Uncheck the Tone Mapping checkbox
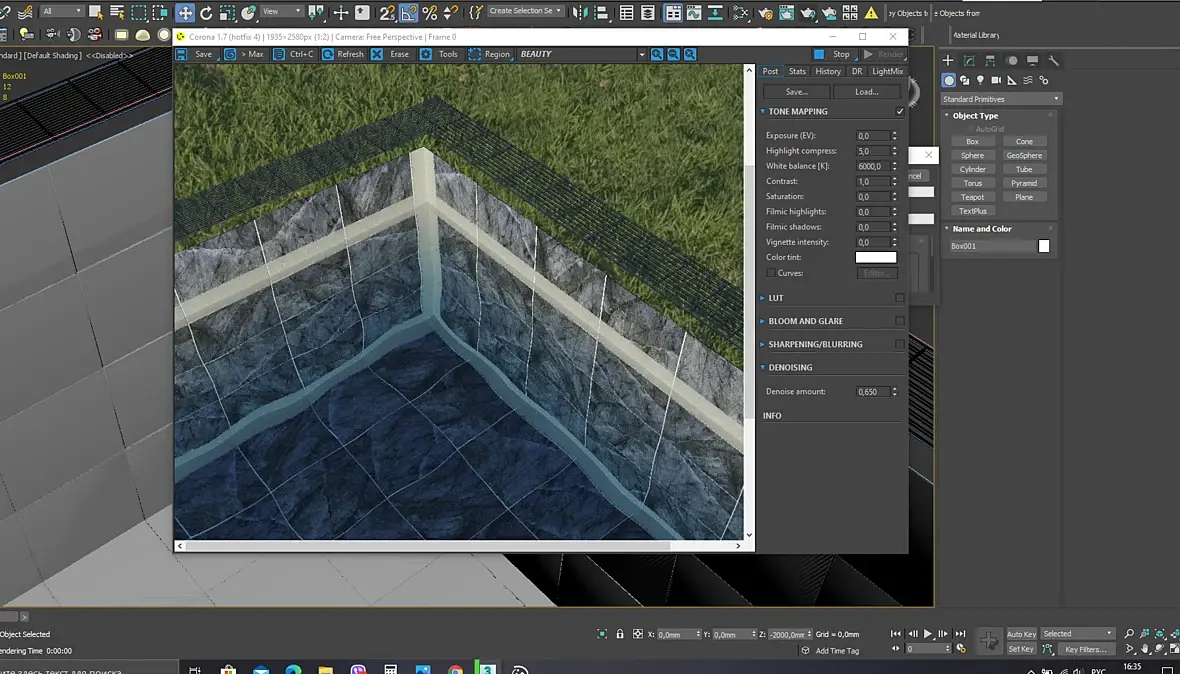1180x674 pixels. pyautogui.click(x=899, y=112)
